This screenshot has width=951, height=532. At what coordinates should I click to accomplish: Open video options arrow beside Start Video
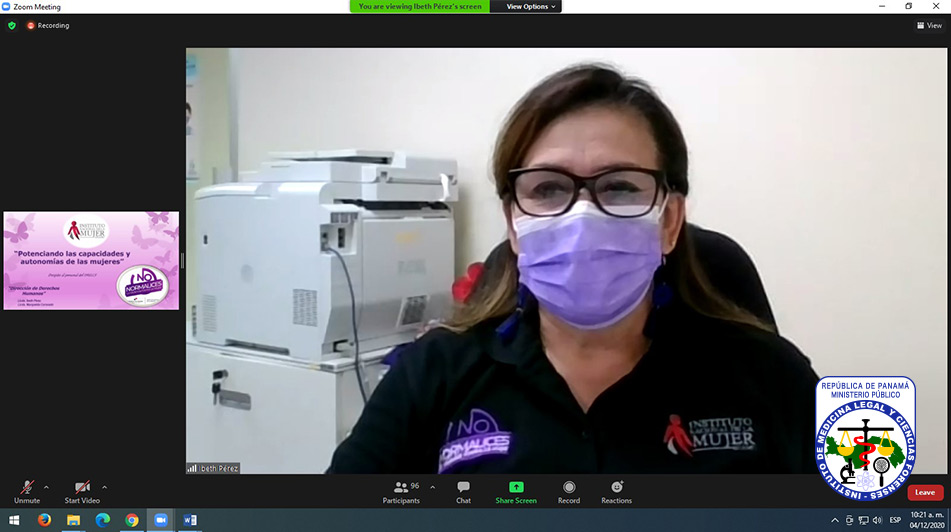tap(104, 487)
